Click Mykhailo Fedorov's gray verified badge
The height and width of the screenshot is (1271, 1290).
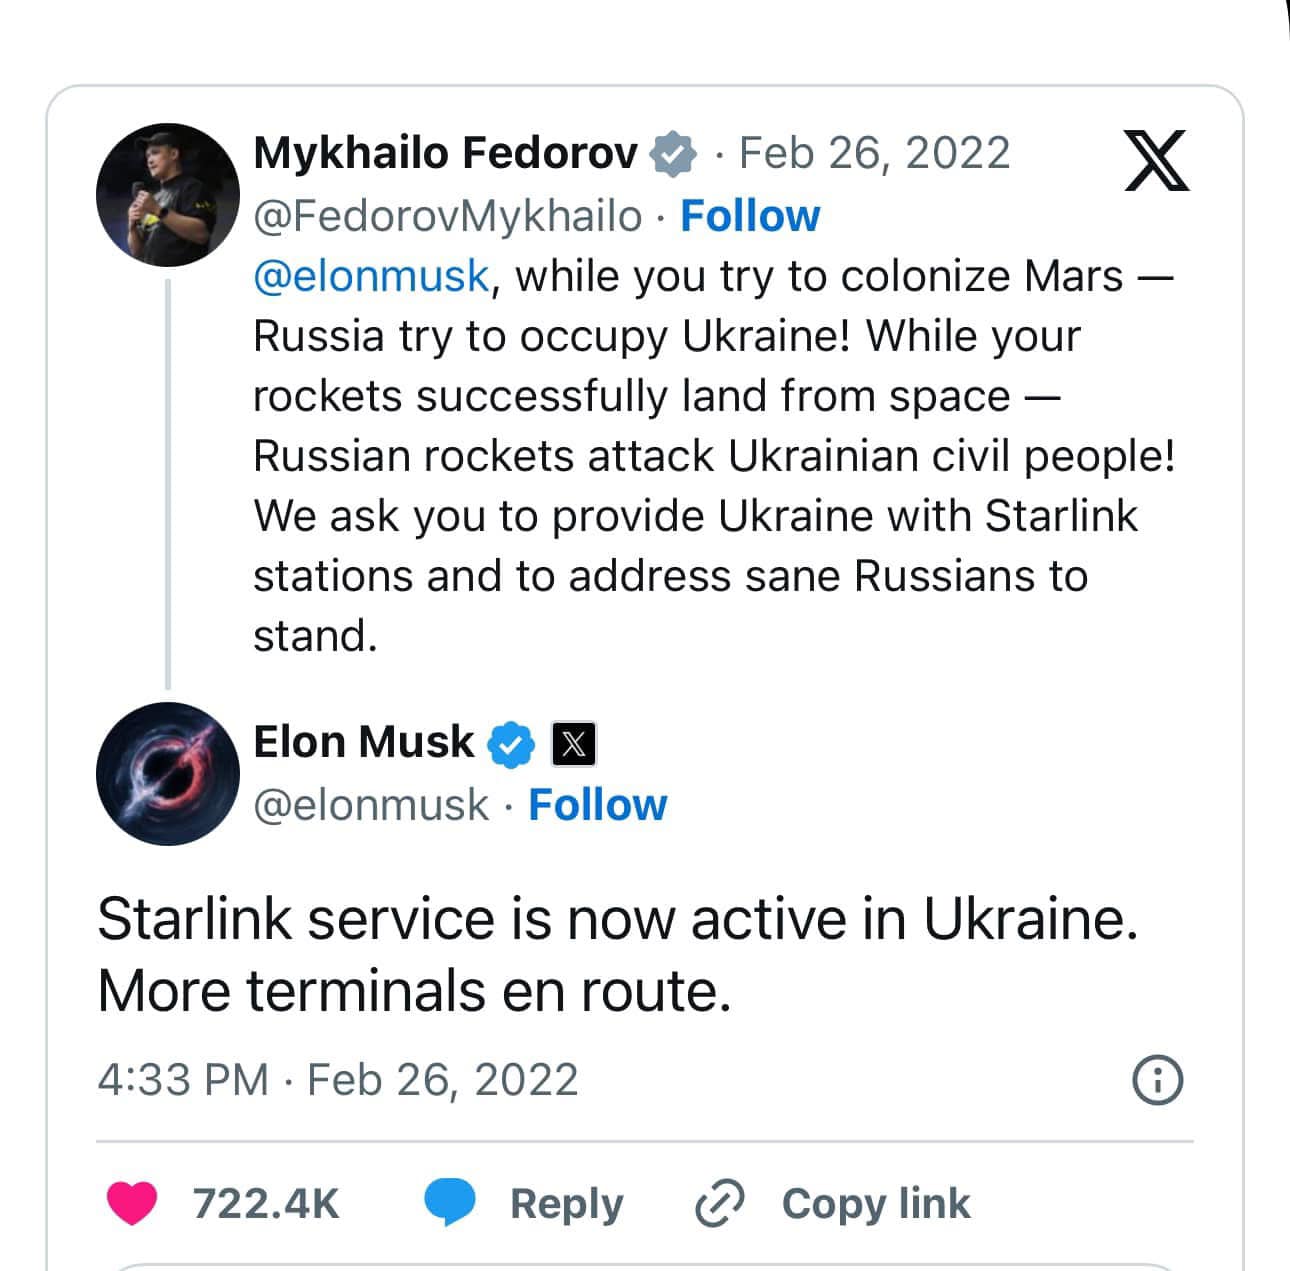coord(672,154)
